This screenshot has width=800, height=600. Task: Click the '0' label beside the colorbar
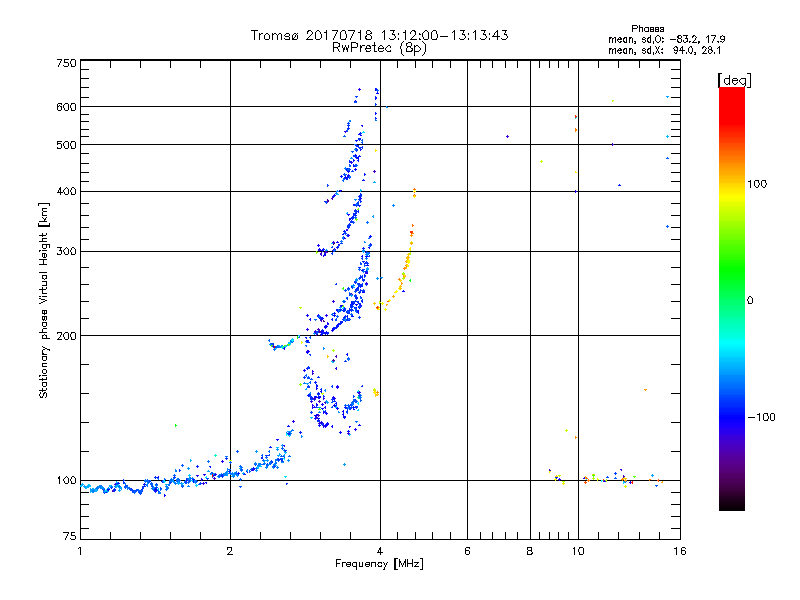click(x=750, y=301)
